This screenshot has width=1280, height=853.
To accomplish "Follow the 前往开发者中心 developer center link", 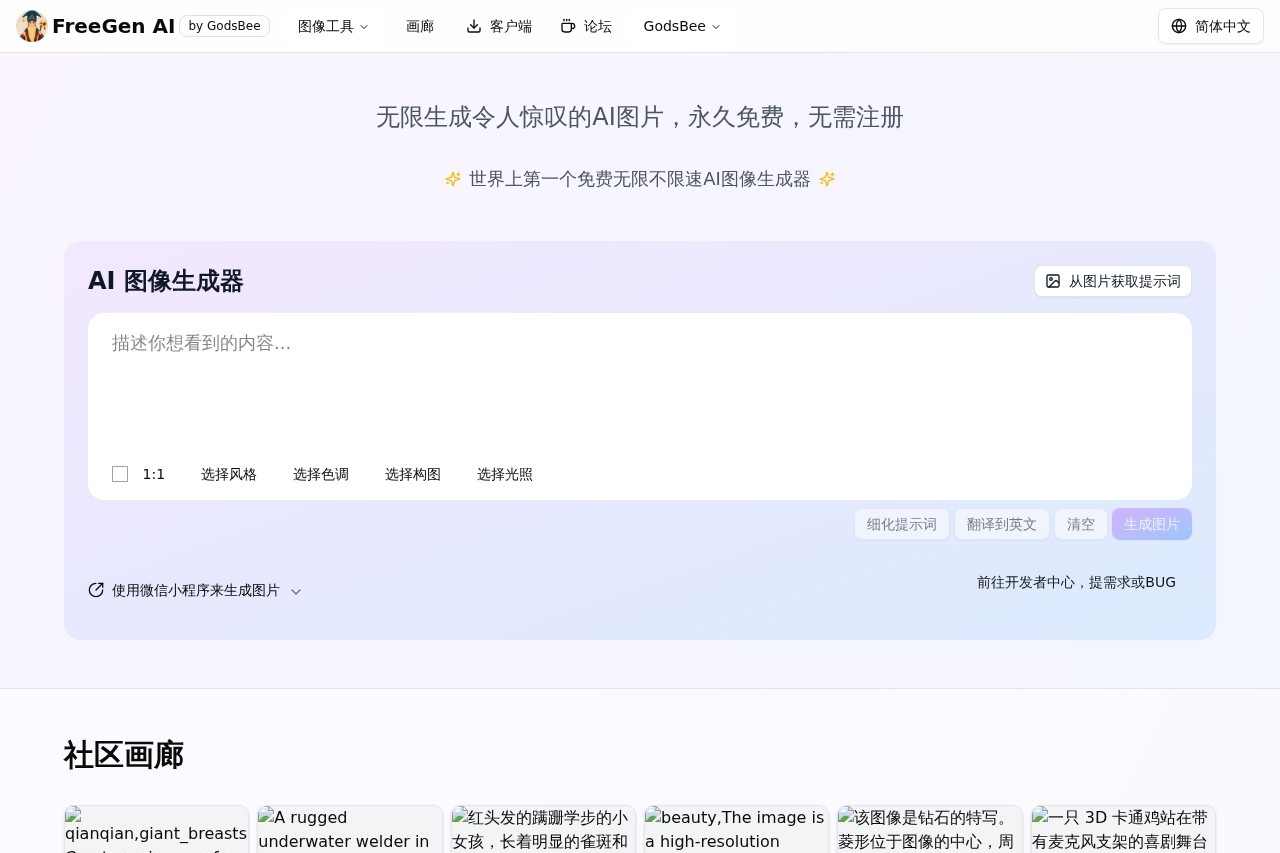I will tap(1076, 582).
